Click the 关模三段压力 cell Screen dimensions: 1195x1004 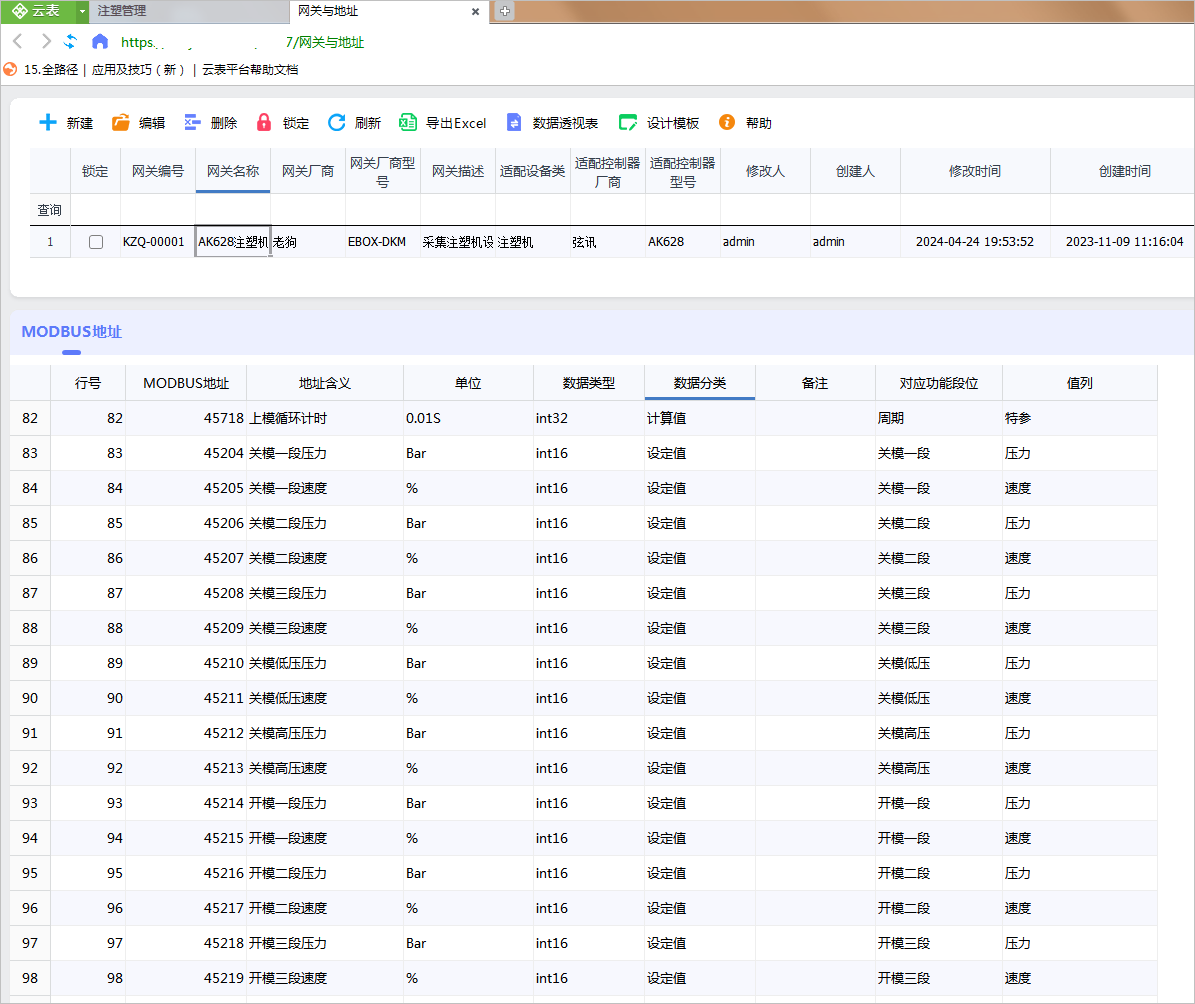pyautogui.click(x=325, y=593)
